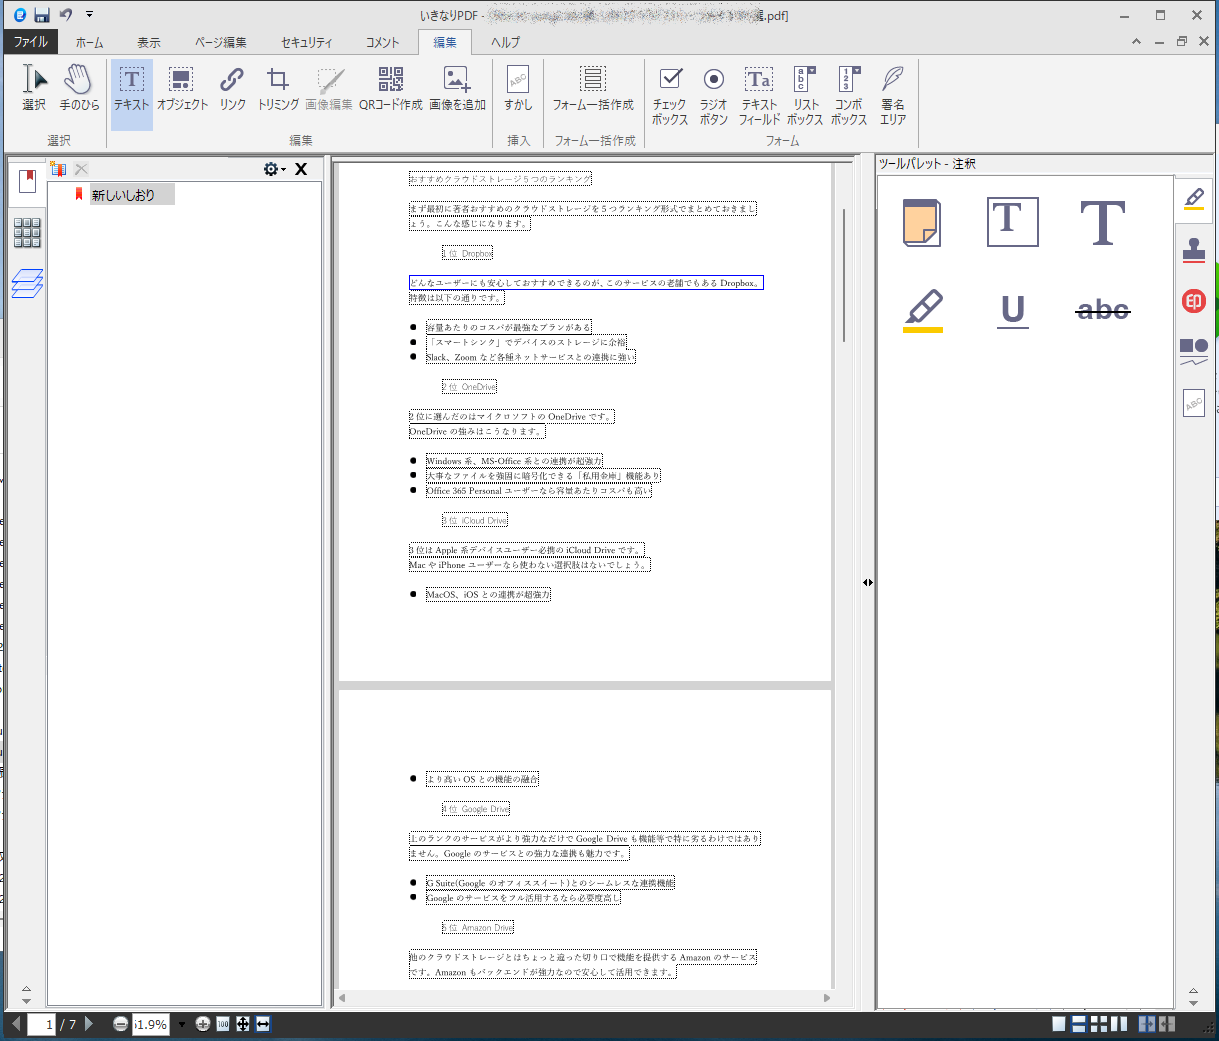Choose the オブジェクト object tool
Image resolution: width=1219 pixels, height=1041 pixels.
point(182,88)
